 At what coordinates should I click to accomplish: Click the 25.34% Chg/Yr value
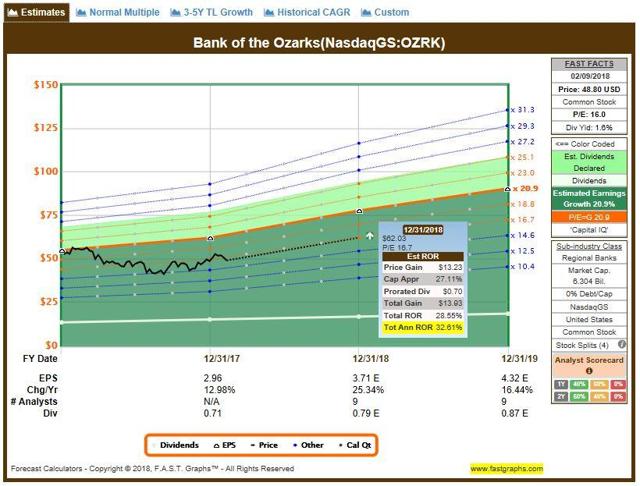(368, 390)
